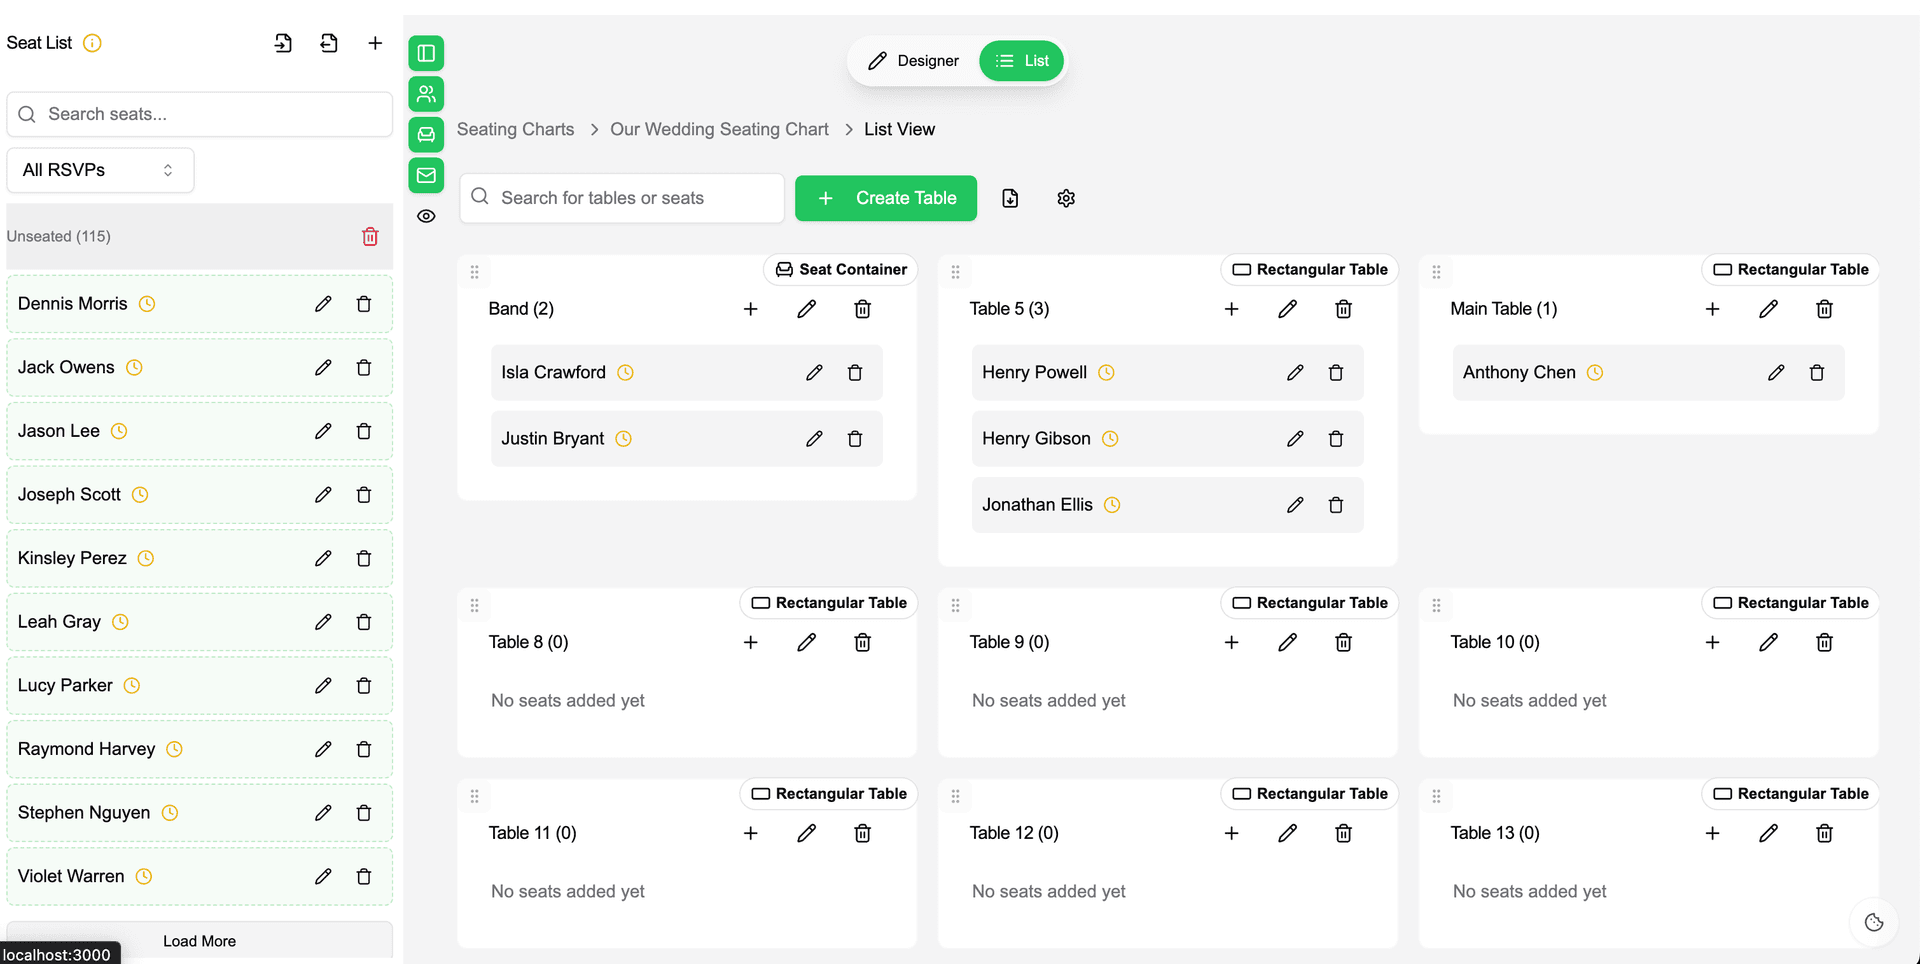The height and width of the screenshot is (964, 1920).
Task: Toggle the sidebar panel layout icon
Action: tap(426, 53)
